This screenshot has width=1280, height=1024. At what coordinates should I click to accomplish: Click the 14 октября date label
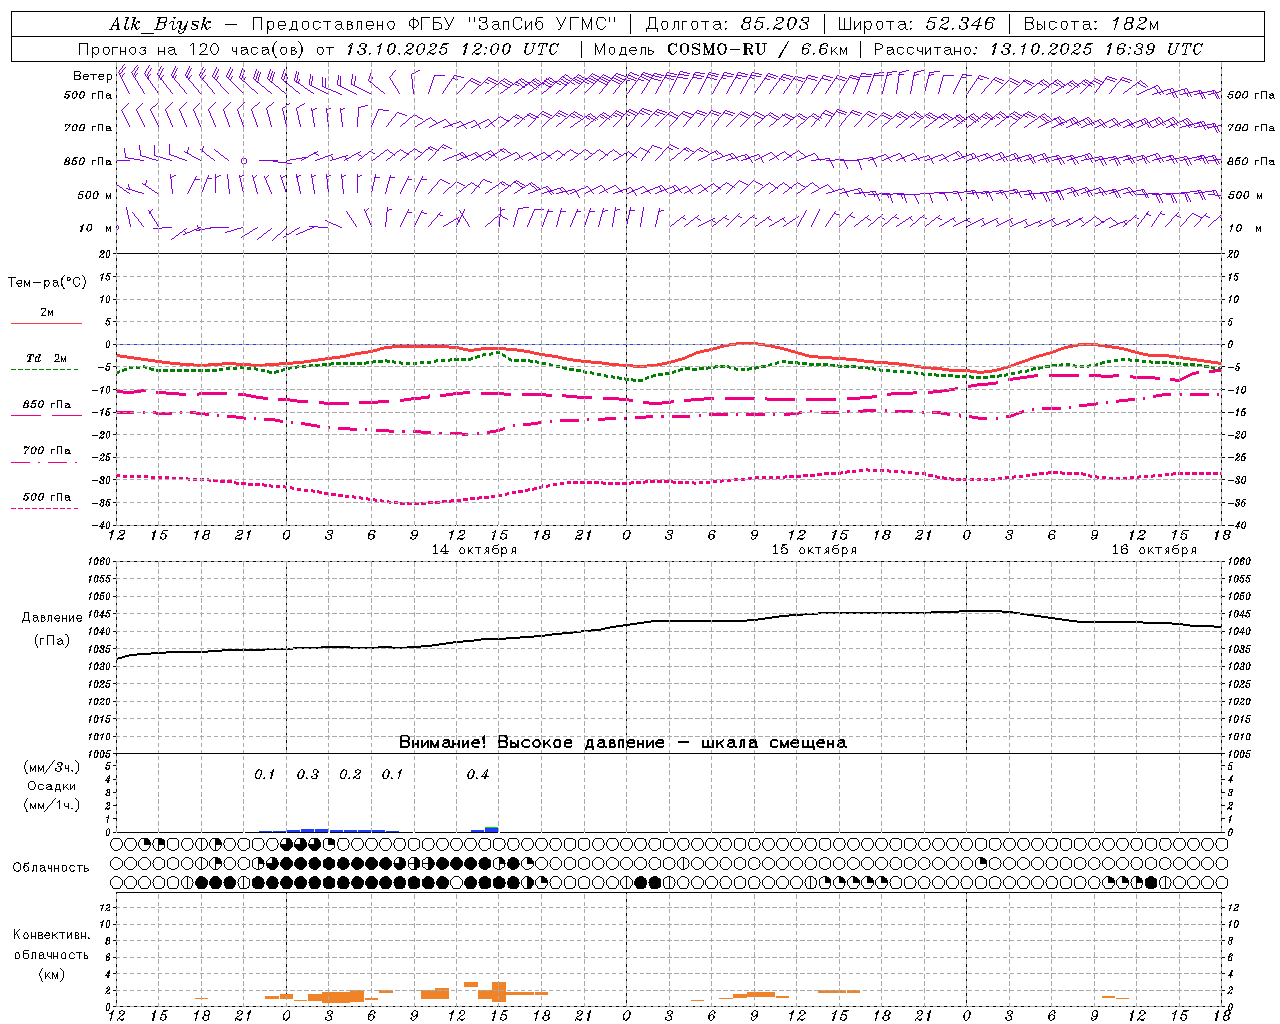tap(474, 550)
